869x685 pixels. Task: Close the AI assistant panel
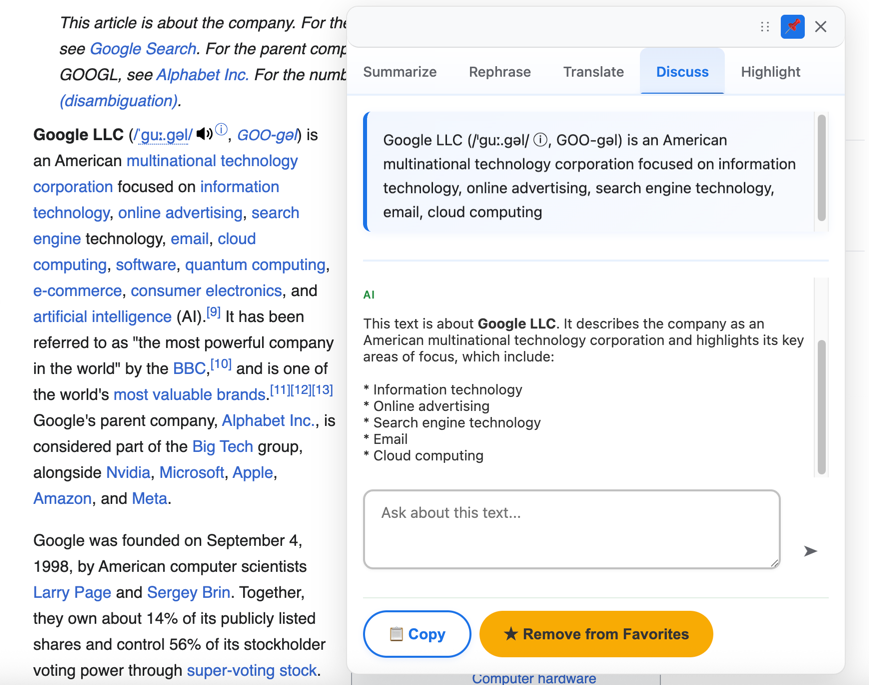click(x=821, y=27)
